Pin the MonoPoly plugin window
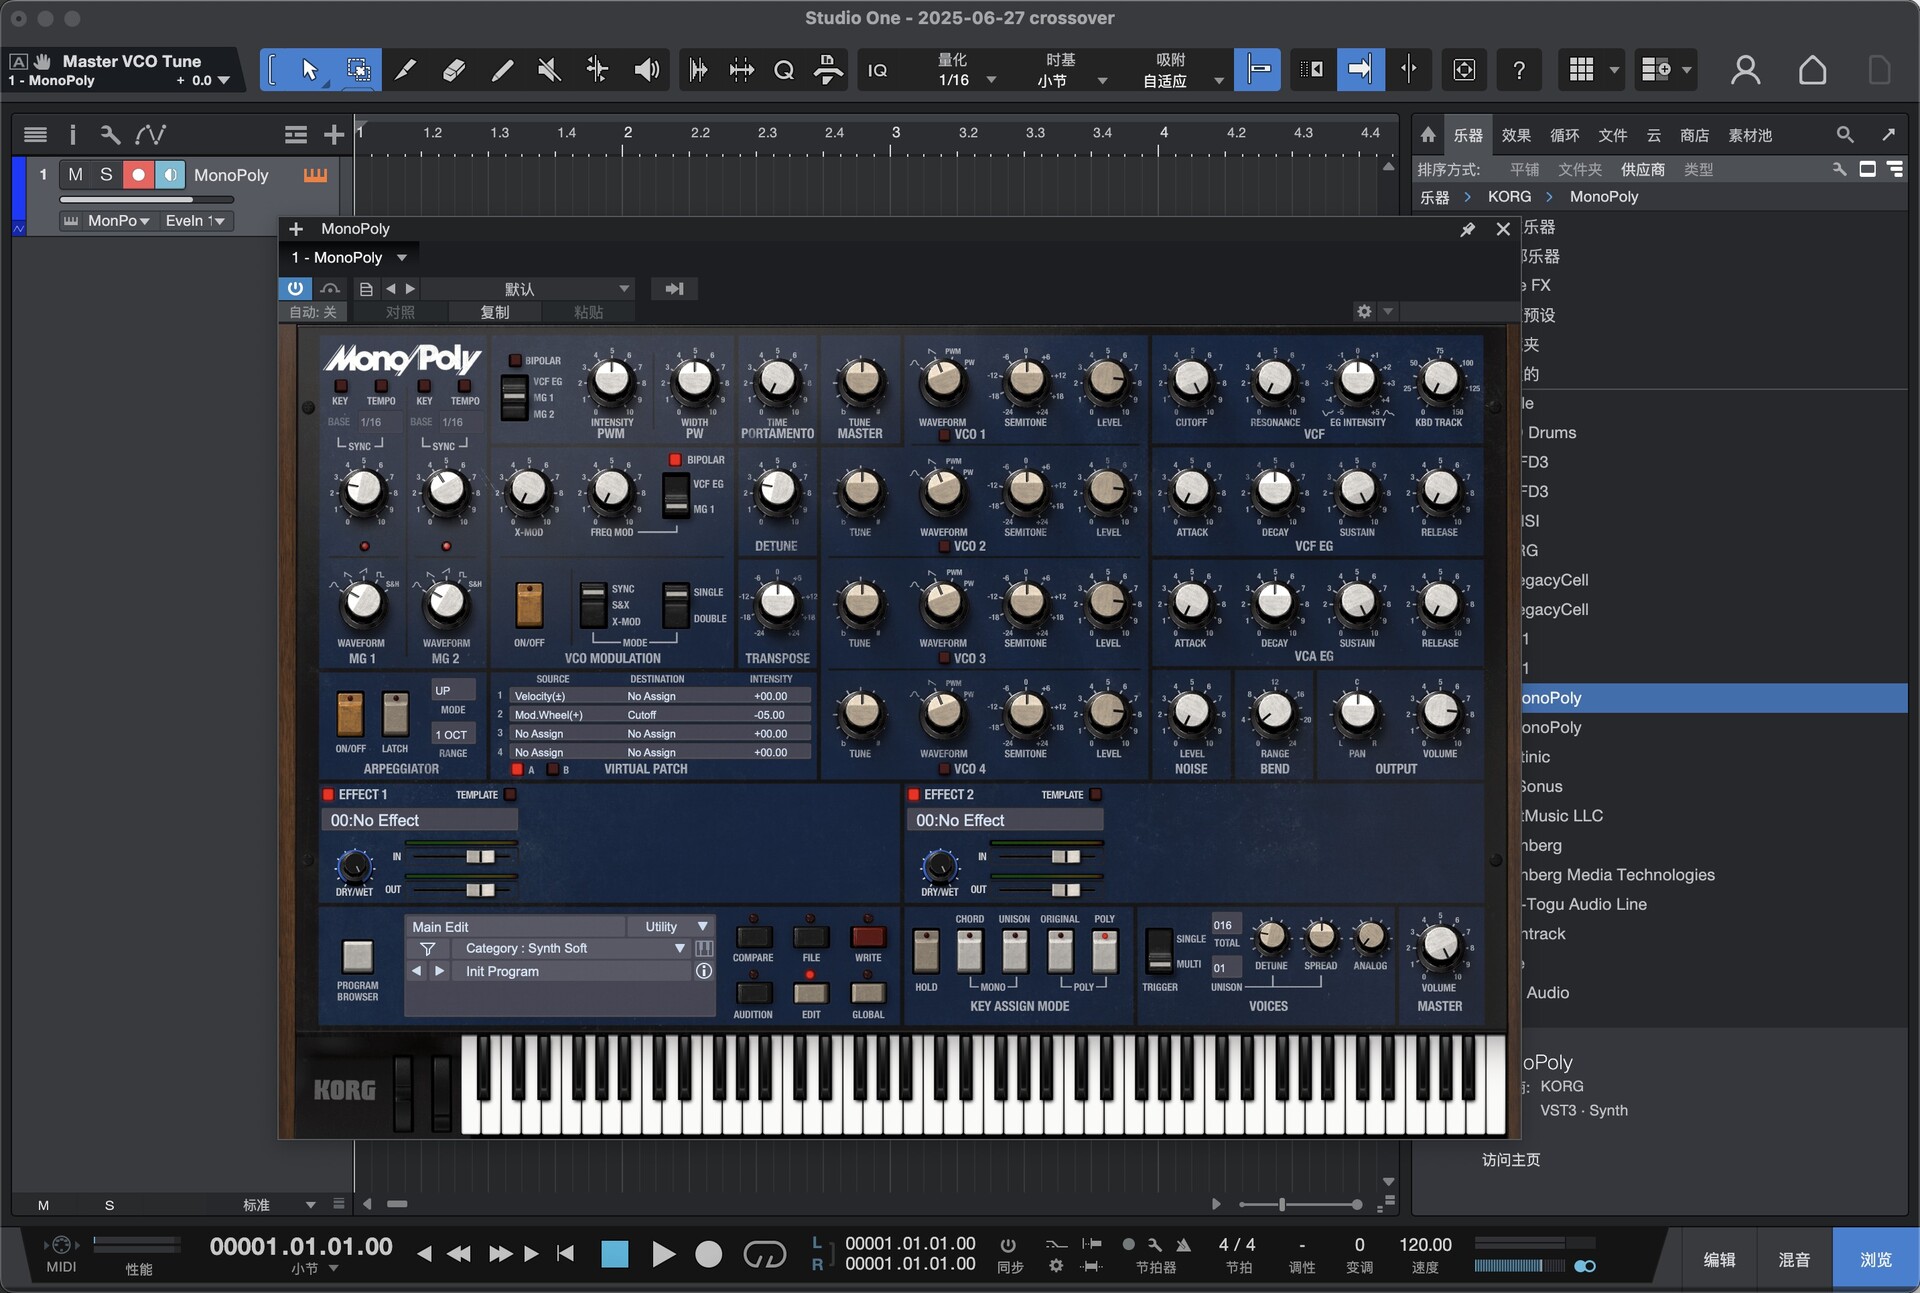 [x=1467, y=229]
